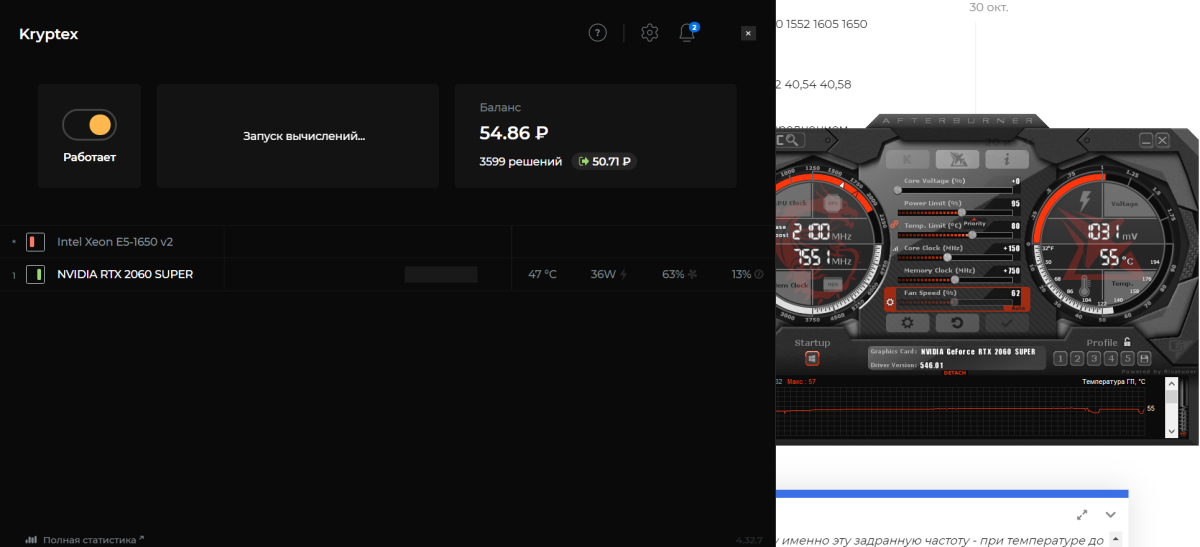This screenshot has height=547, width=1200.
Task: Toggle the Profile lock icon
Action: [1127, 342]
